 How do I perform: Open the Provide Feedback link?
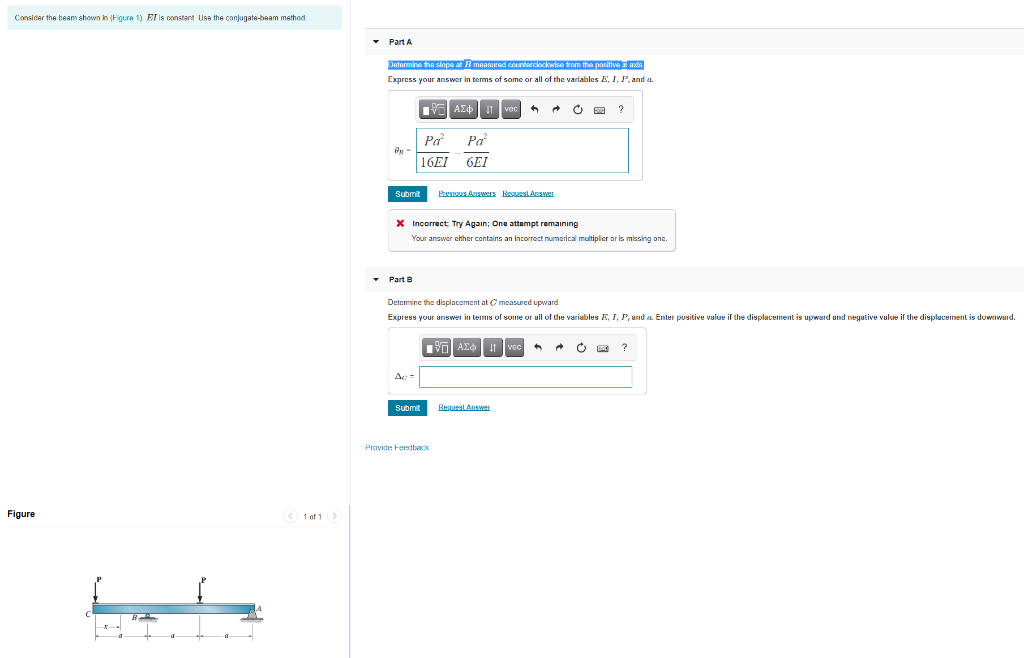click(x=396, y=447)
